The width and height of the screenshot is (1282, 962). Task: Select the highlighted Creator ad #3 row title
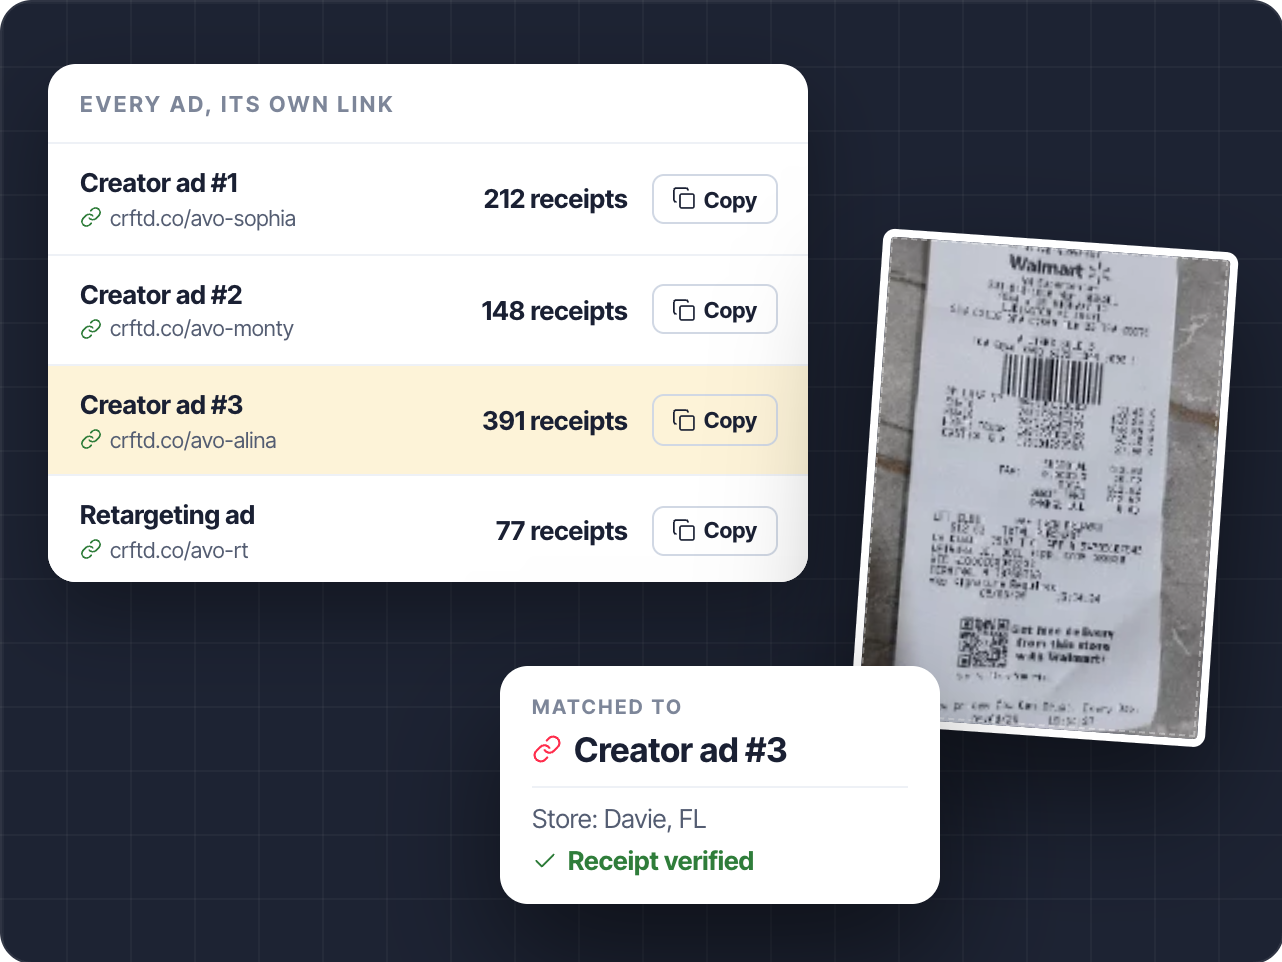[x=161, y=405]
